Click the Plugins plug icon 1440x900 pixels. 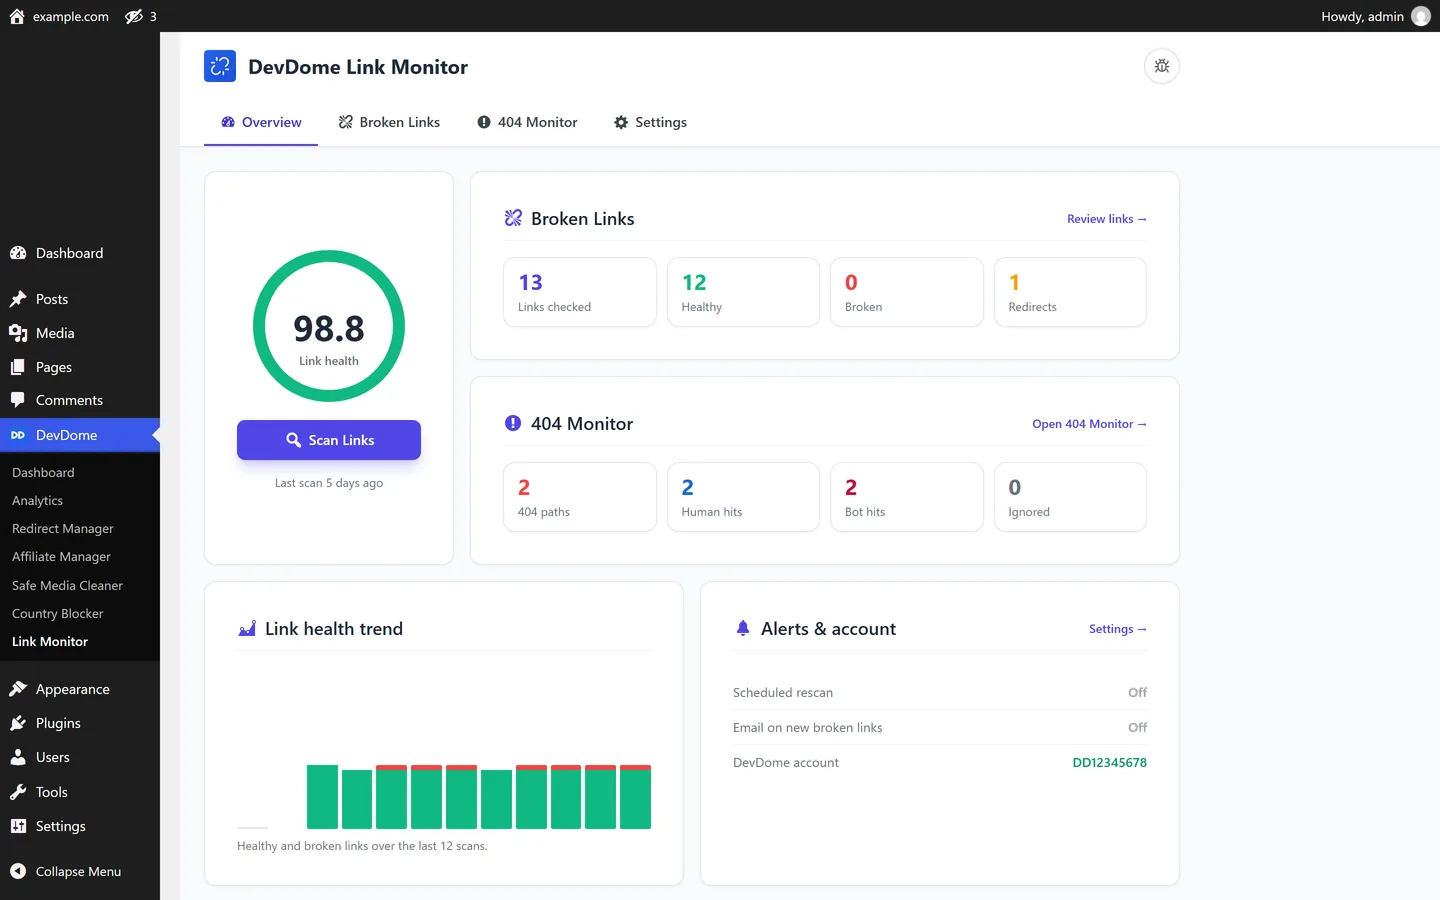18,723
